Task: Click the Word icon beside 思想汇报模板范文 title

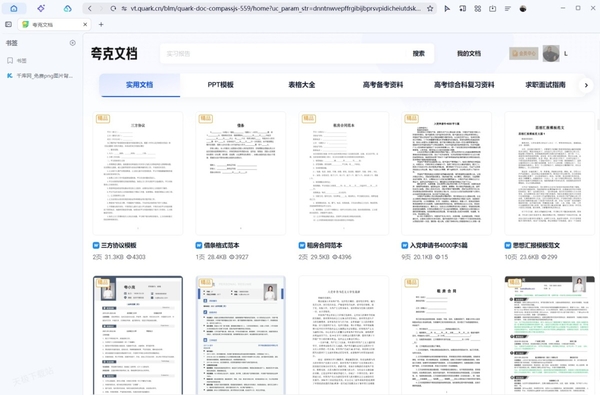Action: pyautogui.click(x=508, y=245)
